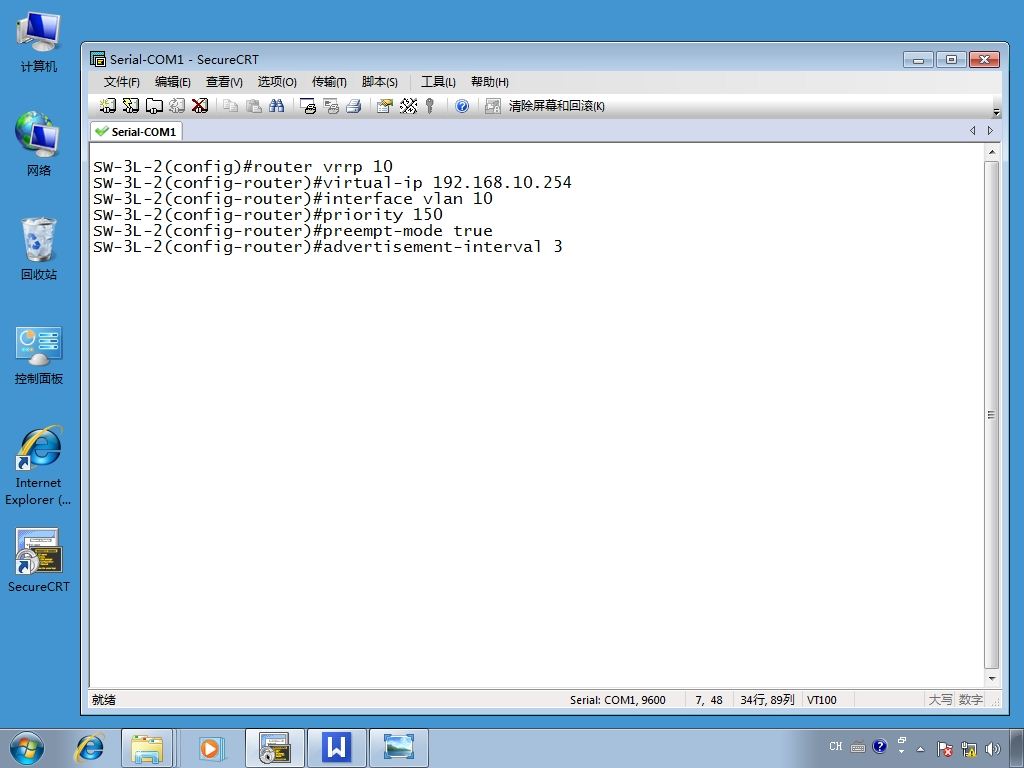Open the 查看(V) menu
1024x768 pixels.
224,82
